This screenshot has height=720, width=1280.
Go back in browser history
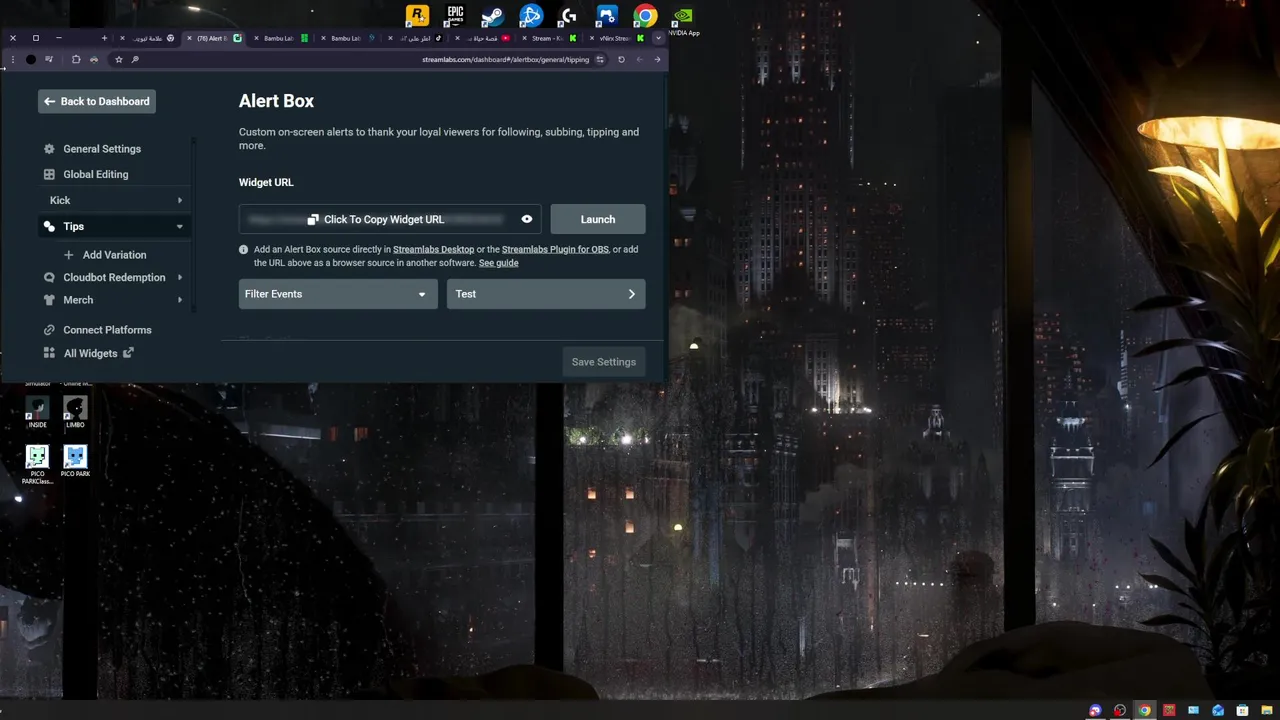[x=657, y=59]
